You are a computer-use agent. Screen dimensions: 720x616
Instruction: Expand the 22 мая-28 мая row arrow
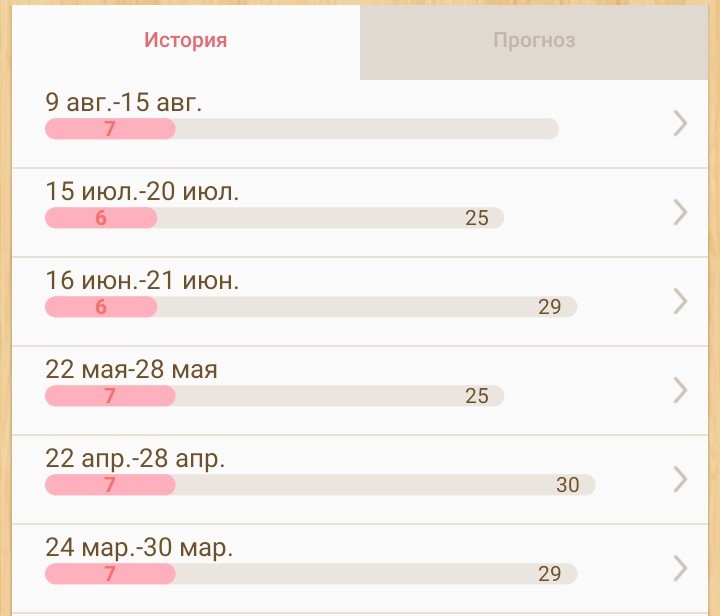click(681, 390)
